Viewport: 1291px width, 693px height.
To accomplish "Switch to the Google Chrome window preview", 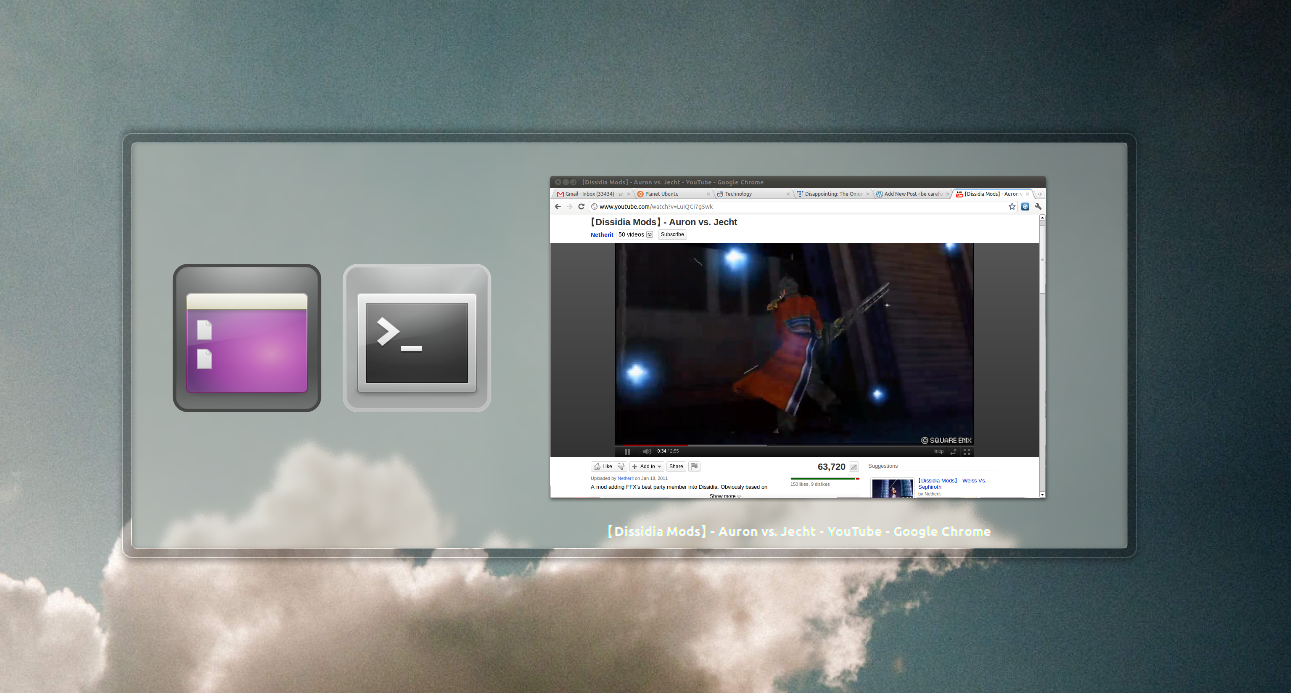I will [798, 337].
